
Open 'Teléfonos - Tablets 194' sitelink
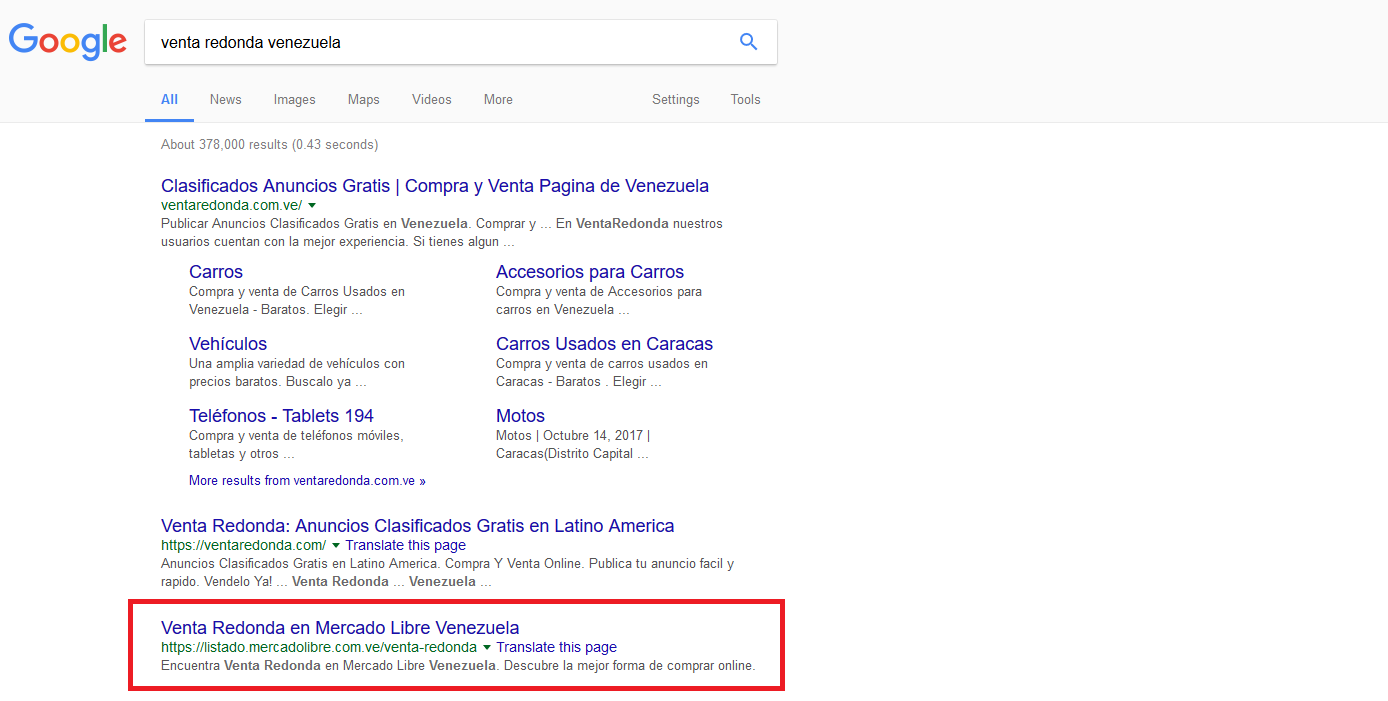(x=281, y=416)
